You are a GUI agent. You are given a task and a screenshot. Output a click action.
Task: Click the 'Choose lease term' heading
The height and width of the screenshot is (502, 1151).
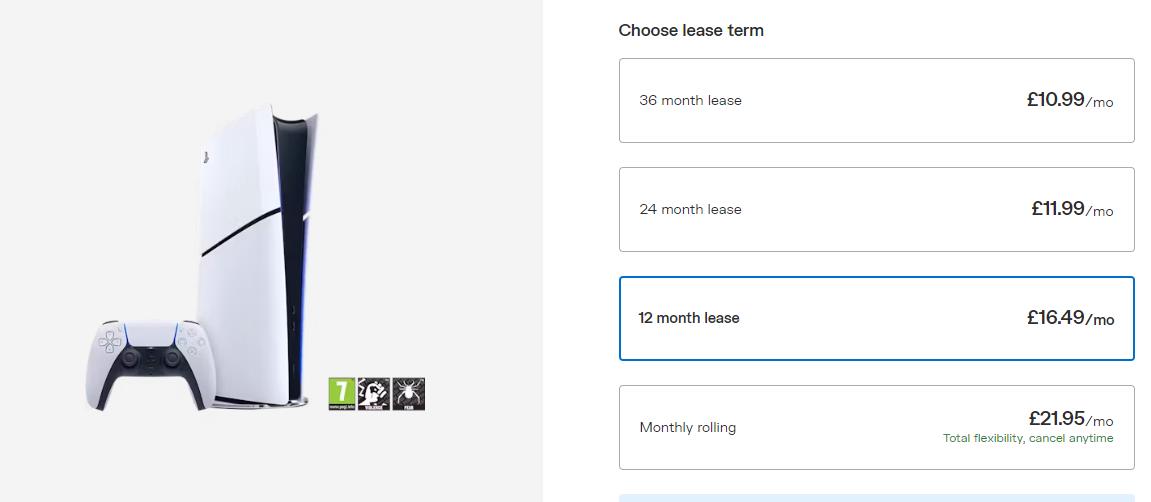click(x=691, y=30)
